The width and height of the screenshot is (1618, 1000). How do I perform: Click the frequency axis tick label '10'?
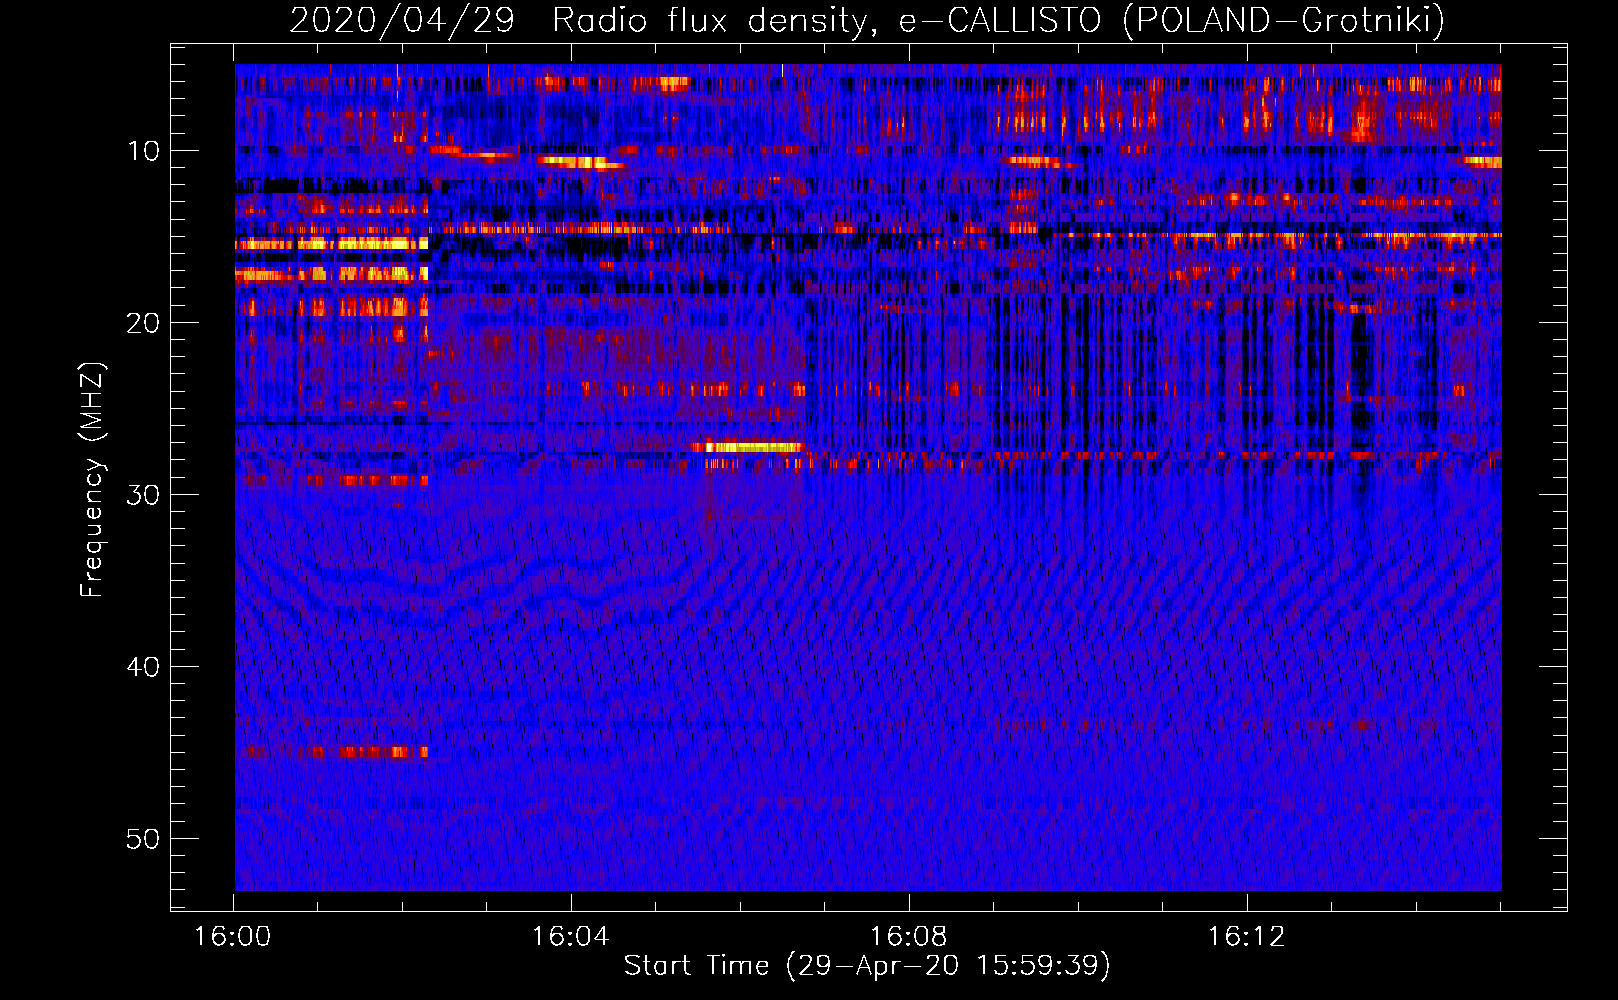pos(144,151)
